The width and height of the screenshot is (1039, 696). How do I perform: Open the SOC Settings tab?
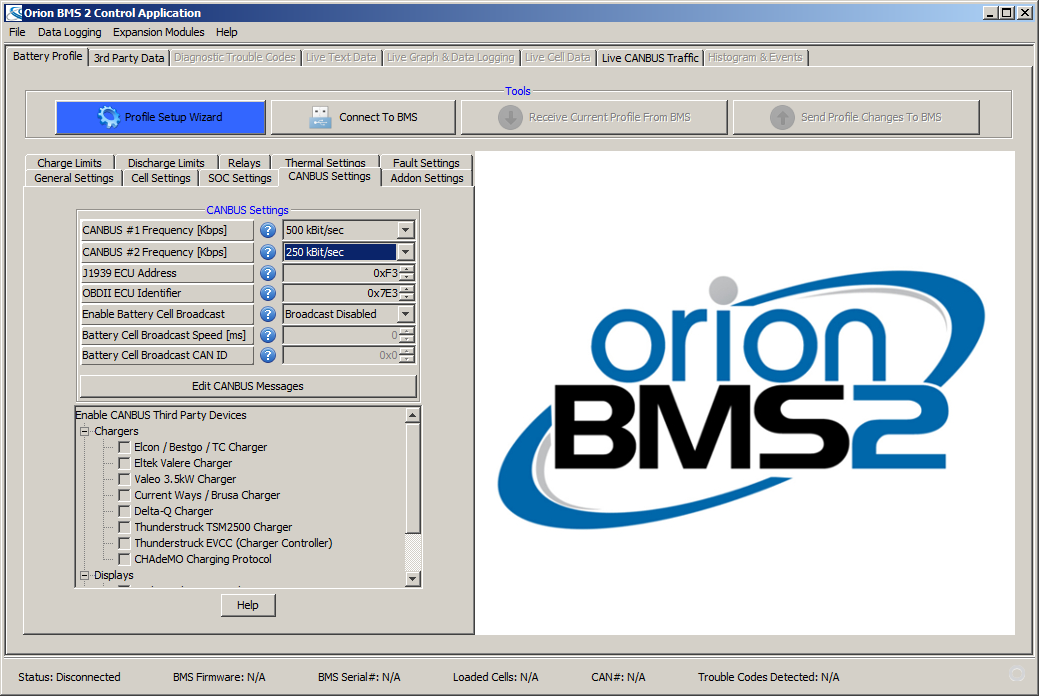(x=240, y=178)
